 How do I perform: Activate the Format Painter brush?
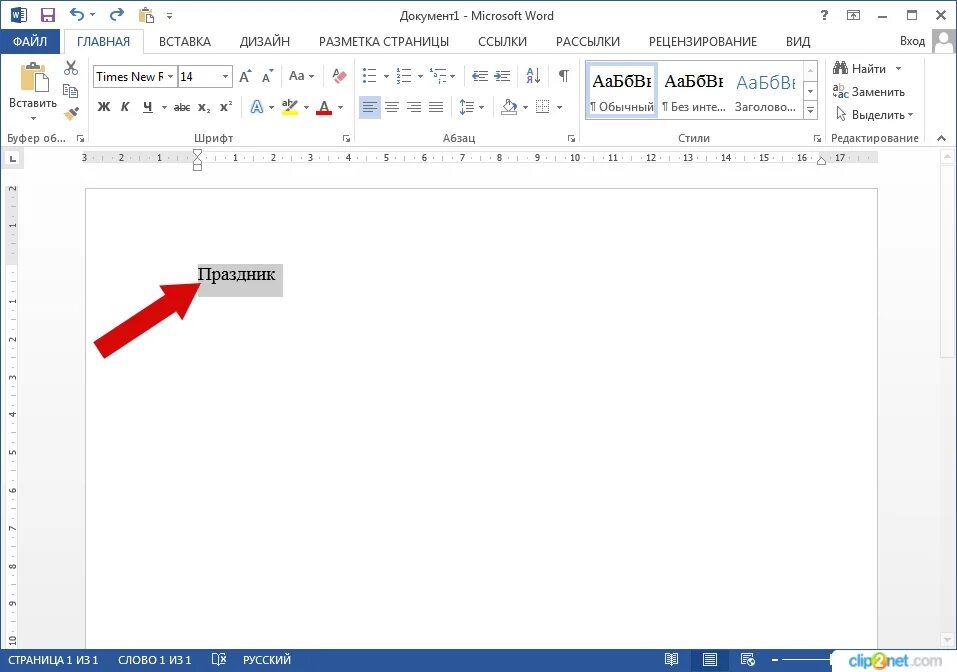click(71, 114)
